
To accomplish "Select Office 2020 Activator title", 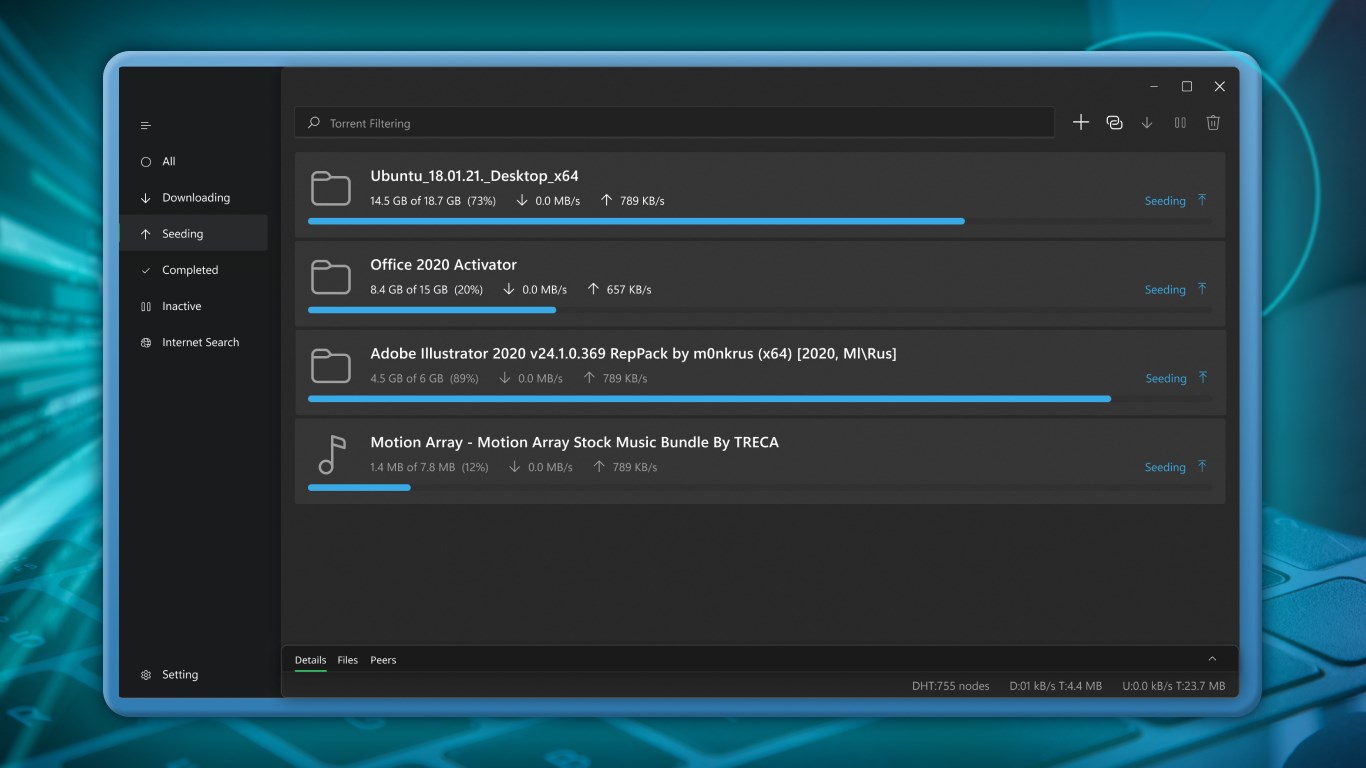I will pos(443,265).
